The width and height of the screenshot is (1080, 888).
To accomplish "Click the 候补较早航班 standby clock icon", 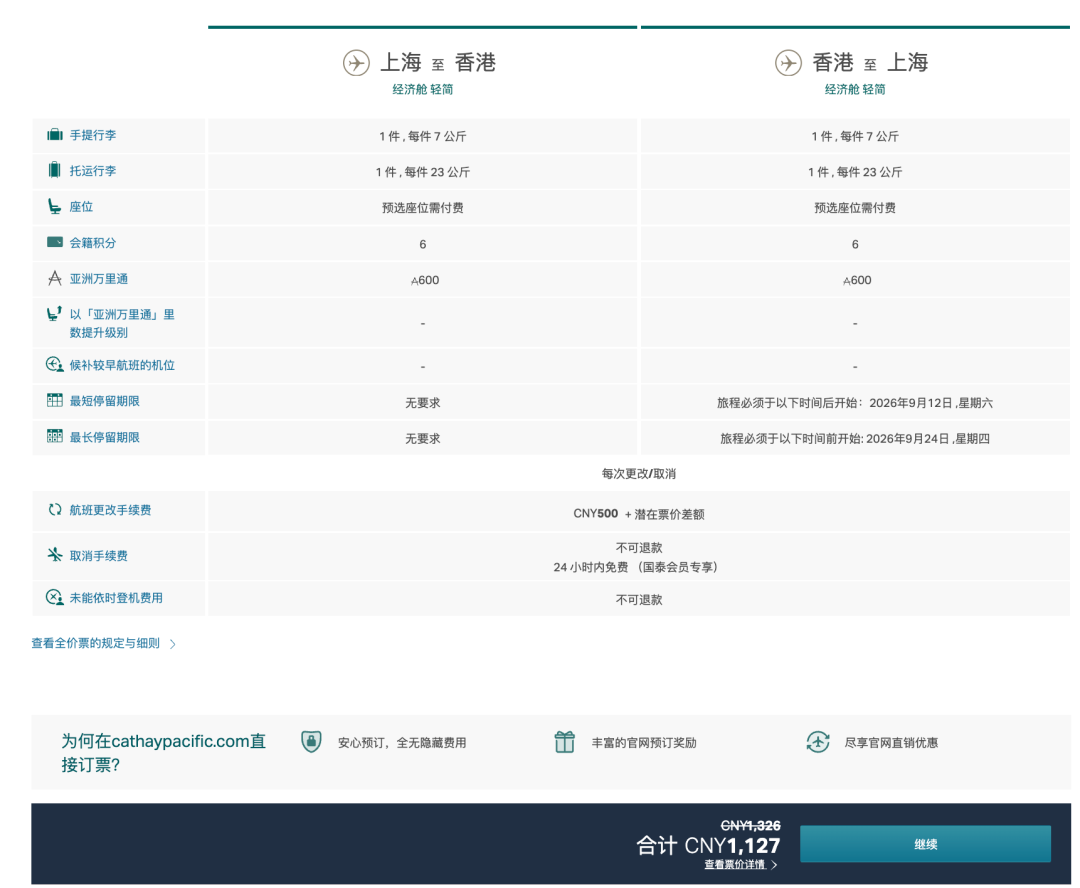I will (x=54, y=364).
